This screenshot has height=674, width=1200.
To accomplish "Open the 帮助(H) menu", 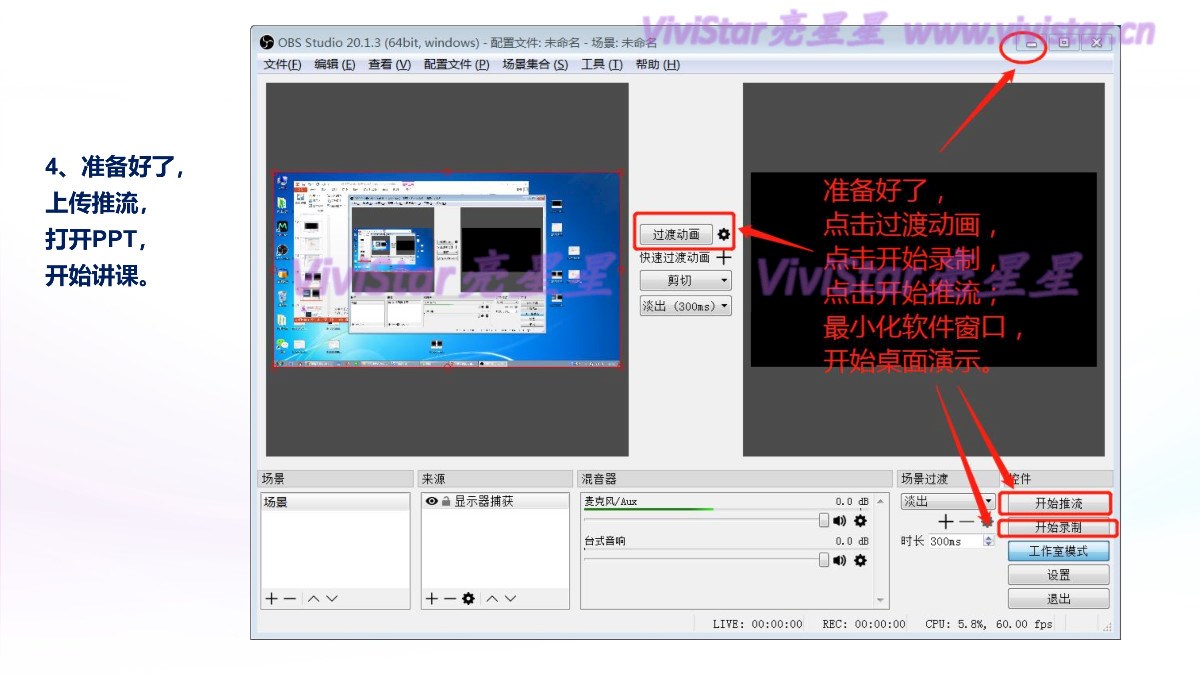I will point(657,65).
